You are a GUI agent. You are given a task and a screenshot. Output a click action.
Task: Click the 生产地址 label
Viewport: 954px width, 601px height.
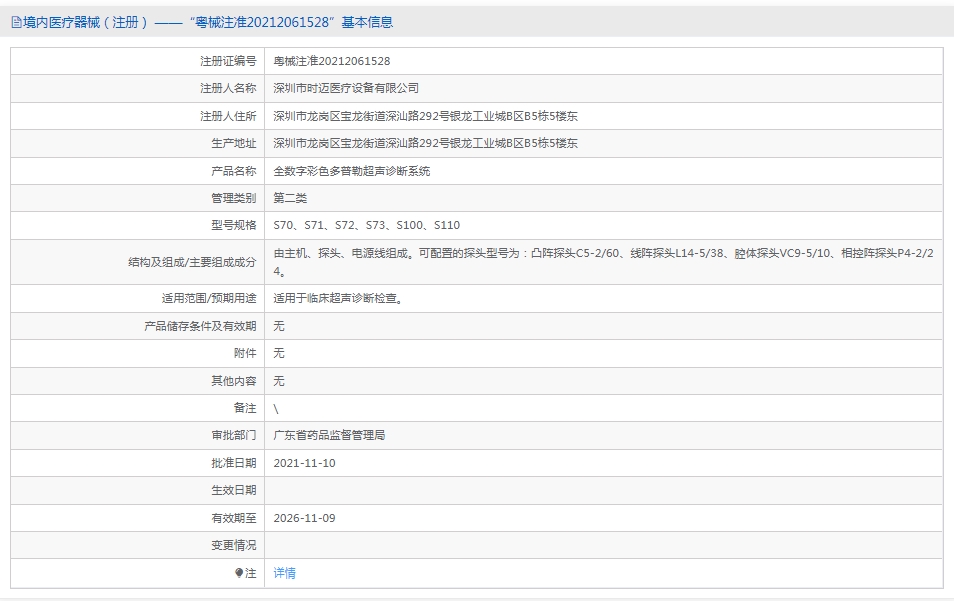(234, 143)
